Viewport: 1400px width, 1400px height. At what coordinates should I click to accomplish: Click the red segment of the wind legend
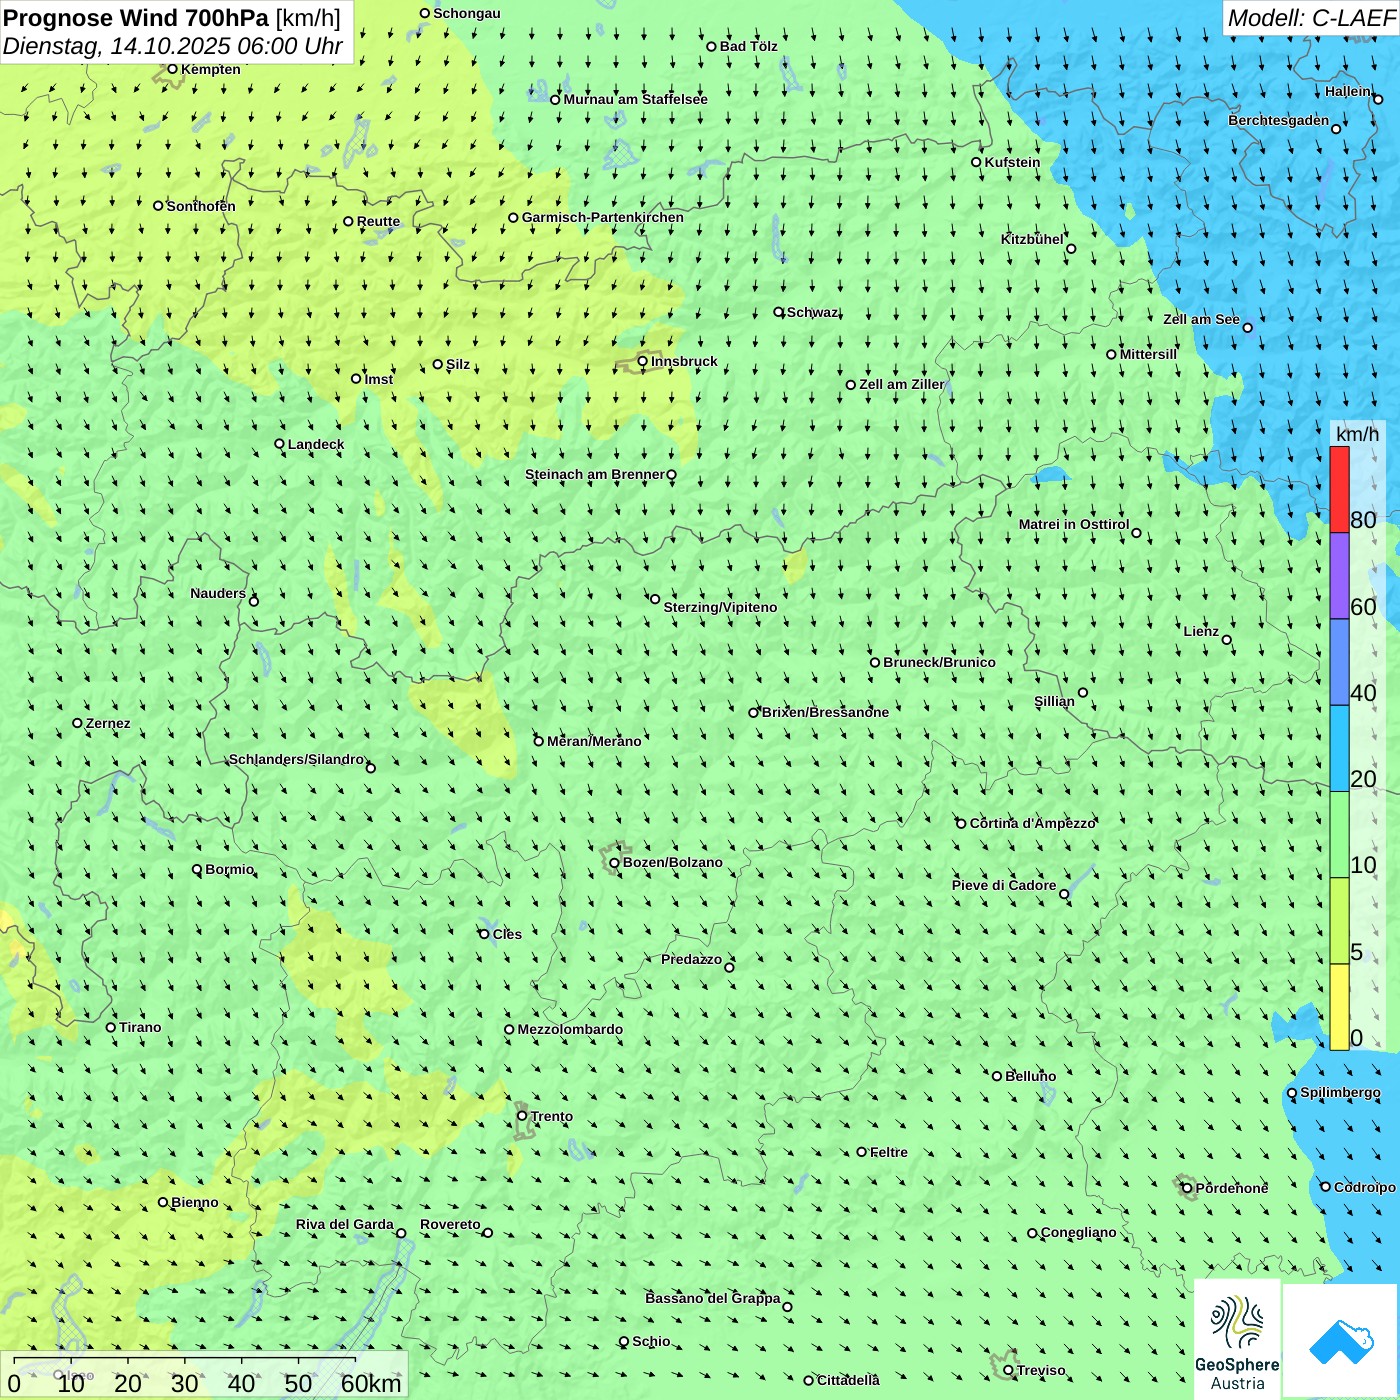1339,489
